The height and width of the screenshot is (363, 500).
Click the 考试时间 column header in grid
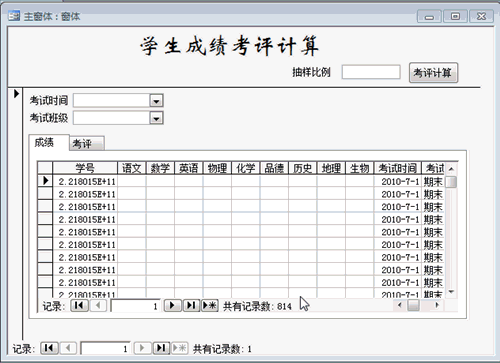[398, 168]
